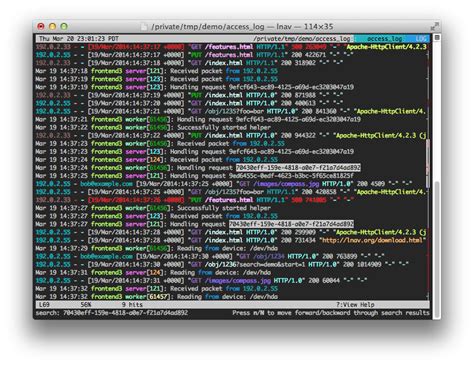Click the 'http://lnav.org/download.html' referrer text
Image resolution: width=474 pixels, height=365 pixels.
(x=372, y=240)
